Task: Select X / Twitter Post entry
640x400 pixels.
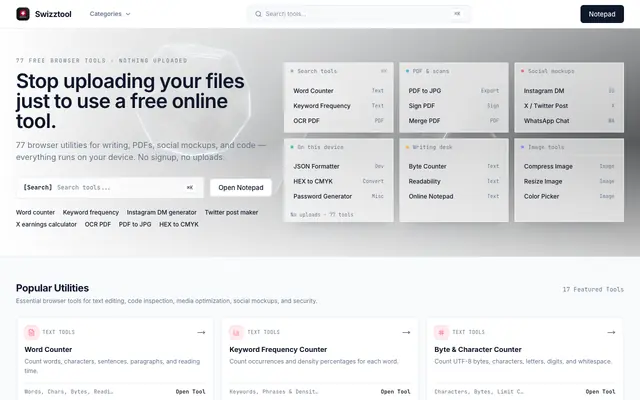Action: [569, 106]
